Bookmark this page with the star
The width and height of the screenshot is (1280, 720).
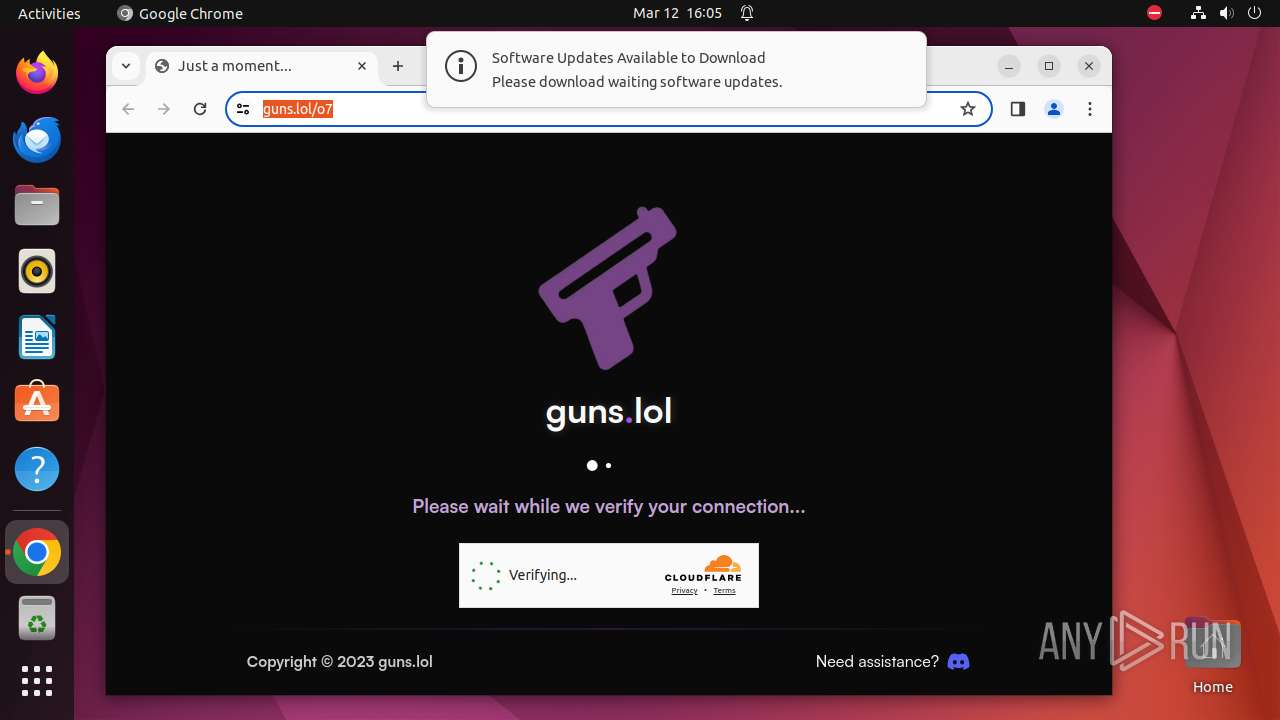pos(967,109)
